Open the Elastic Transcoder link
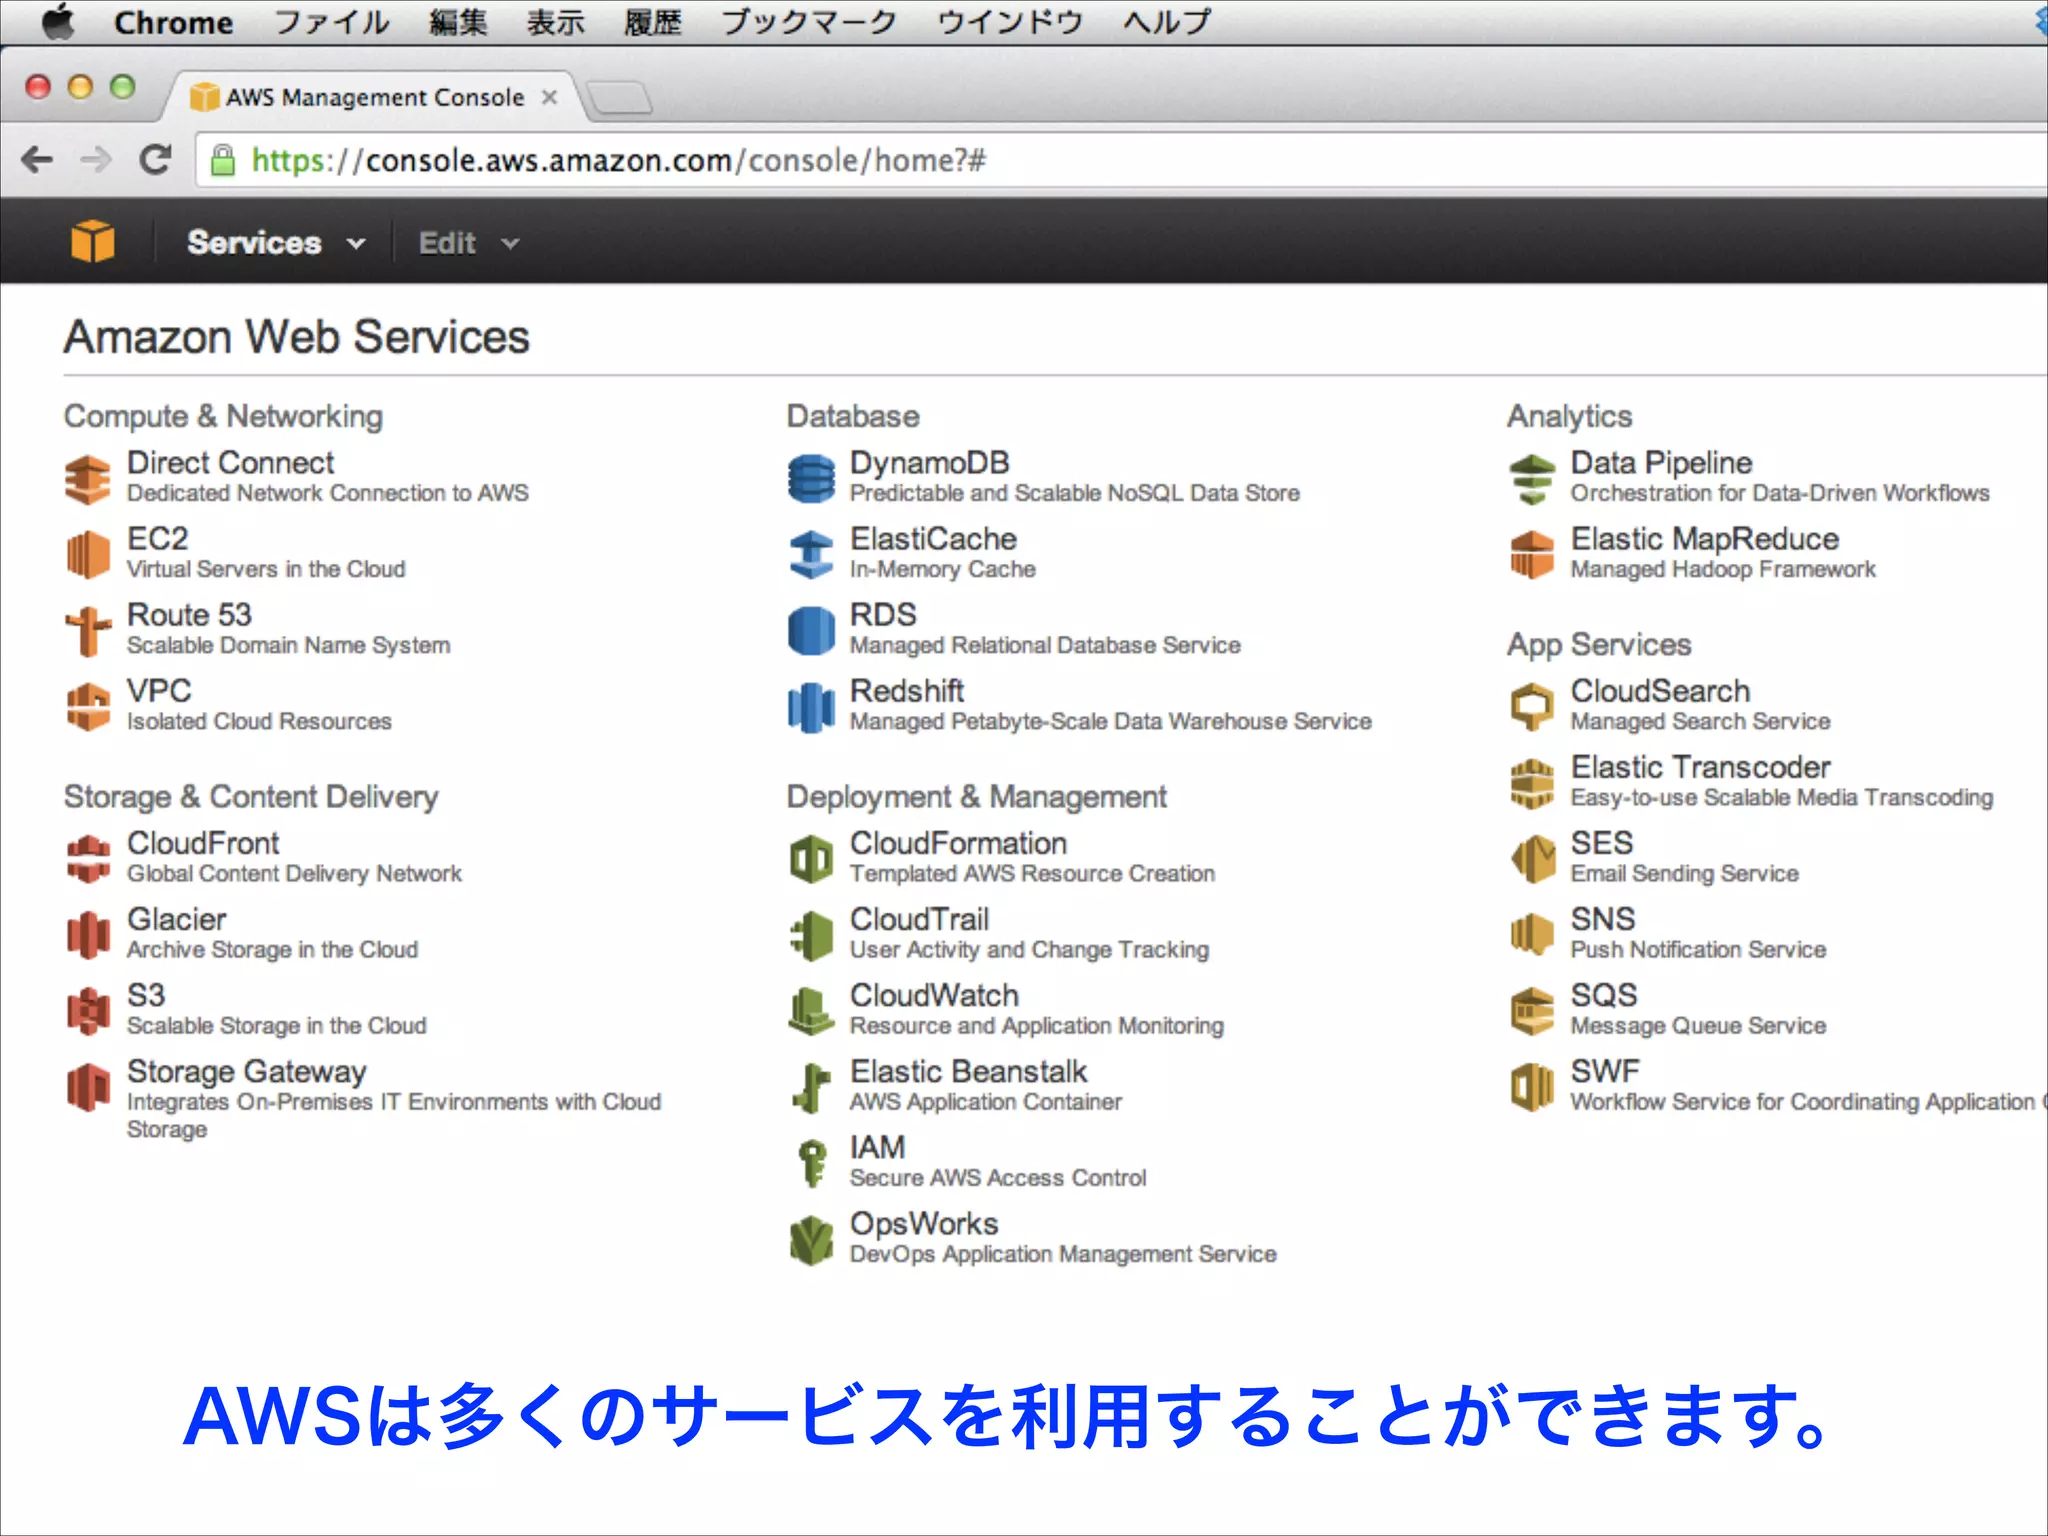The height and width of the screenshot is (1536, 2048). [x=1700, y=767]
